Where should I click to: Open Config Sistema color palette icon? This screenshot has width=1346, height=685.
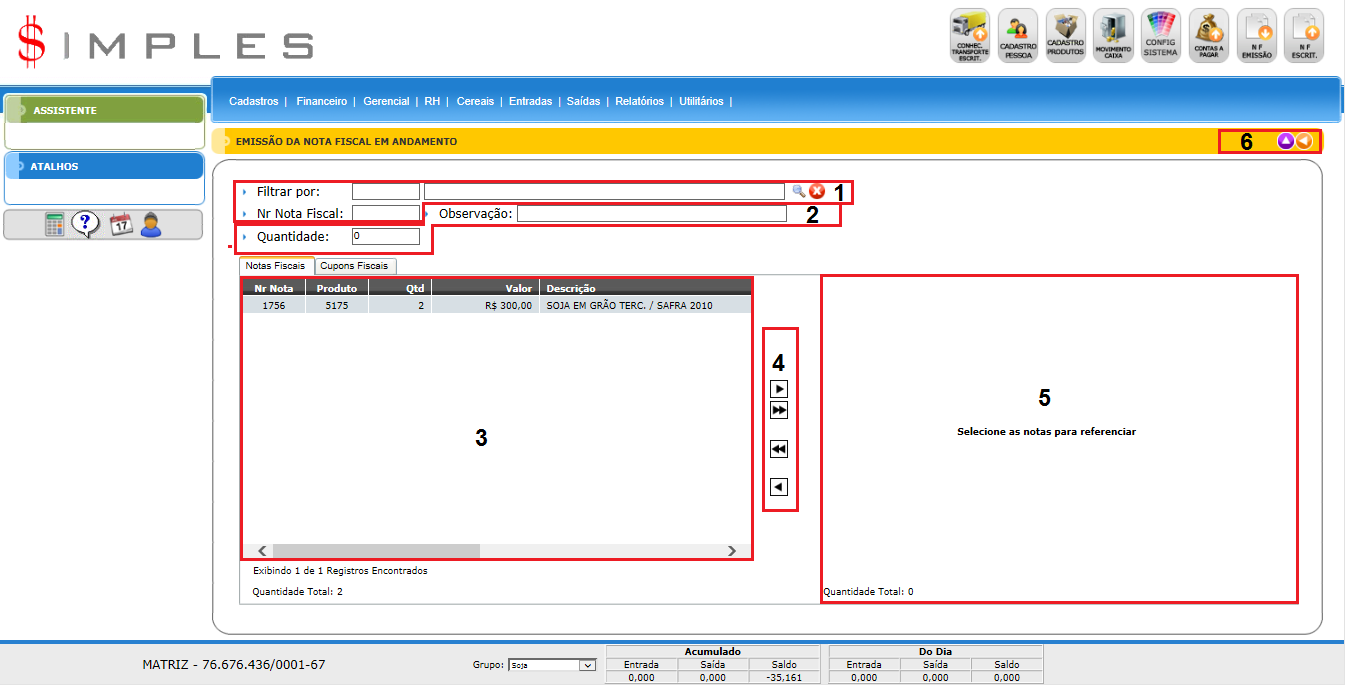click(x=1161, y=35)
